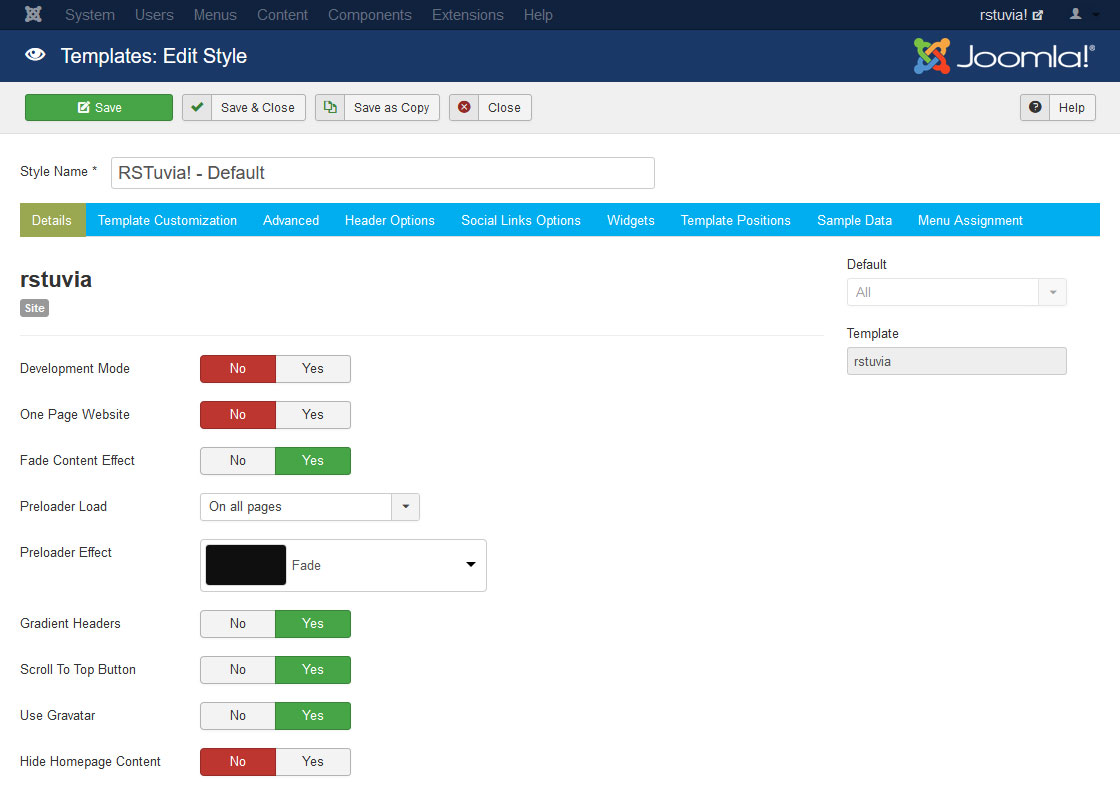Viewport: 1120px width, 812px height.
Task: Click the Preloader Load label text
Action: tap(64, 506)
